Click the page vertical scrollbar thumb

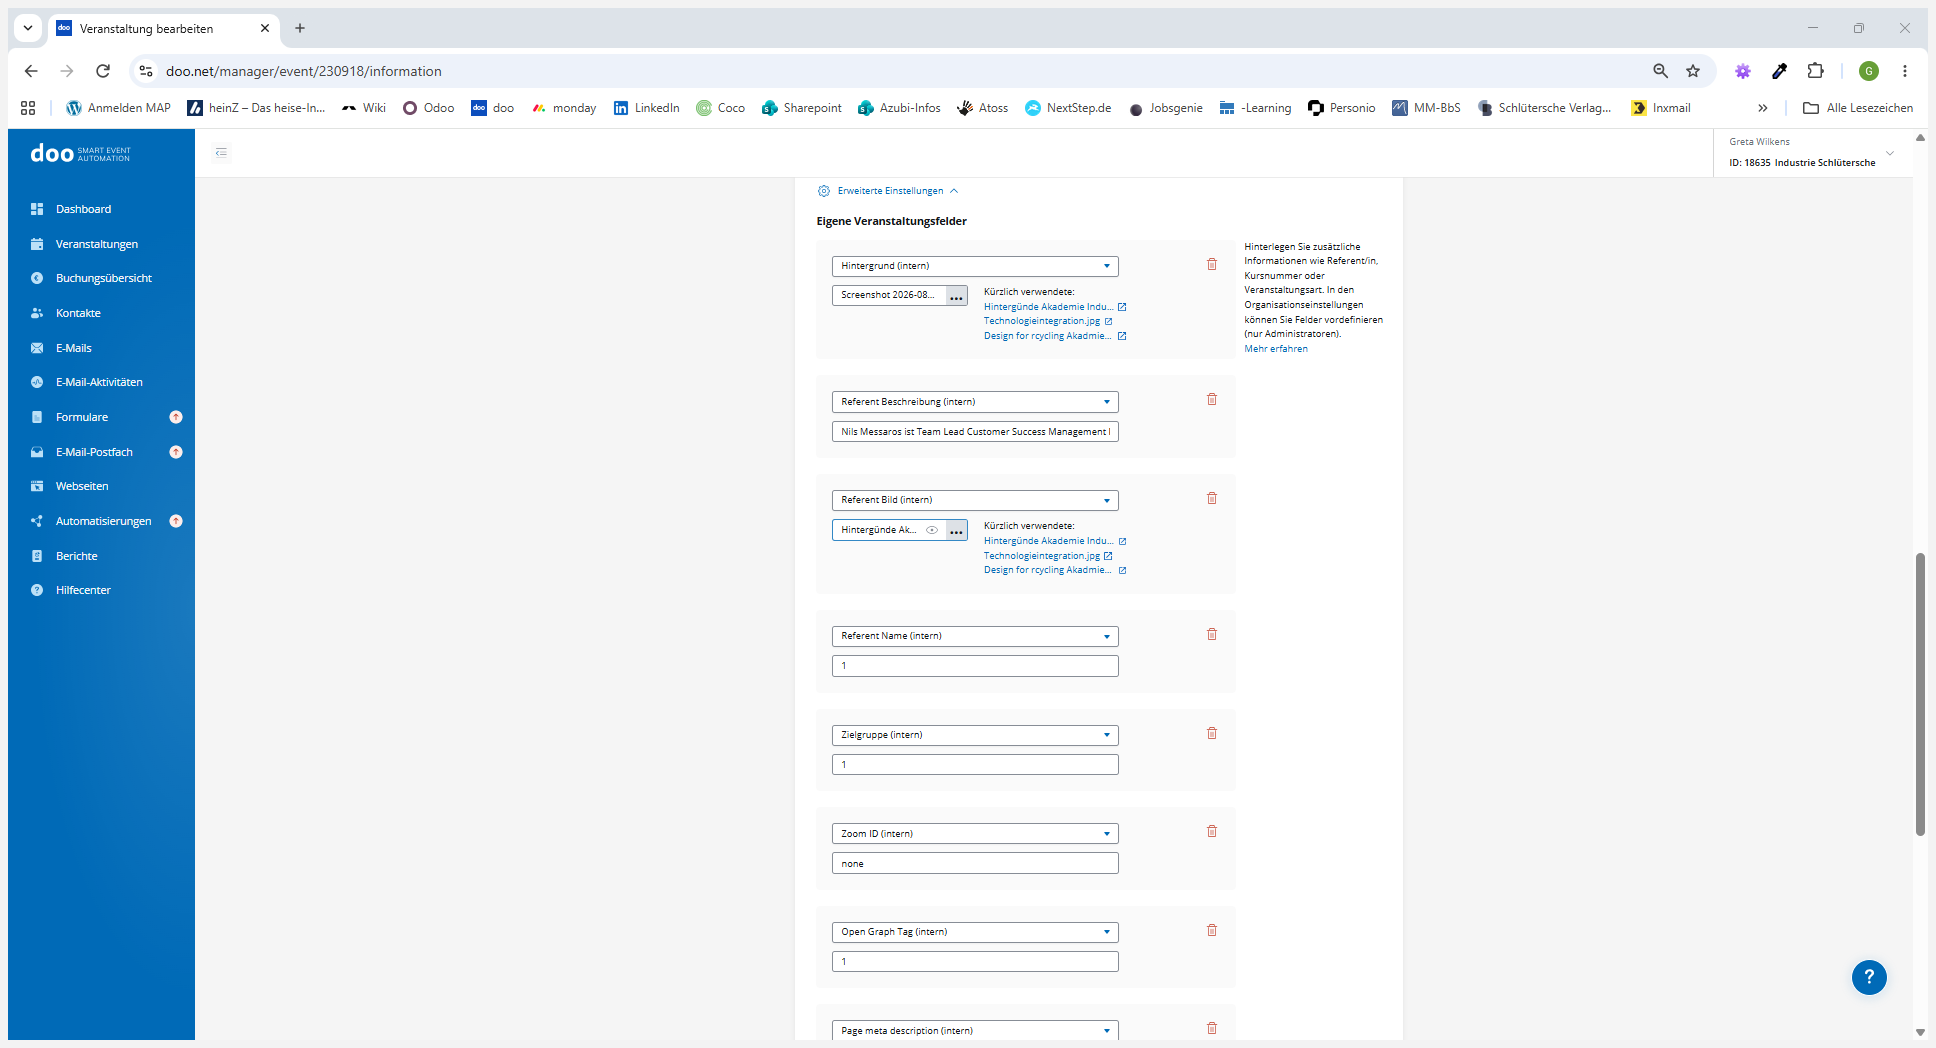pyautogui.click(x=1920, y=693)
